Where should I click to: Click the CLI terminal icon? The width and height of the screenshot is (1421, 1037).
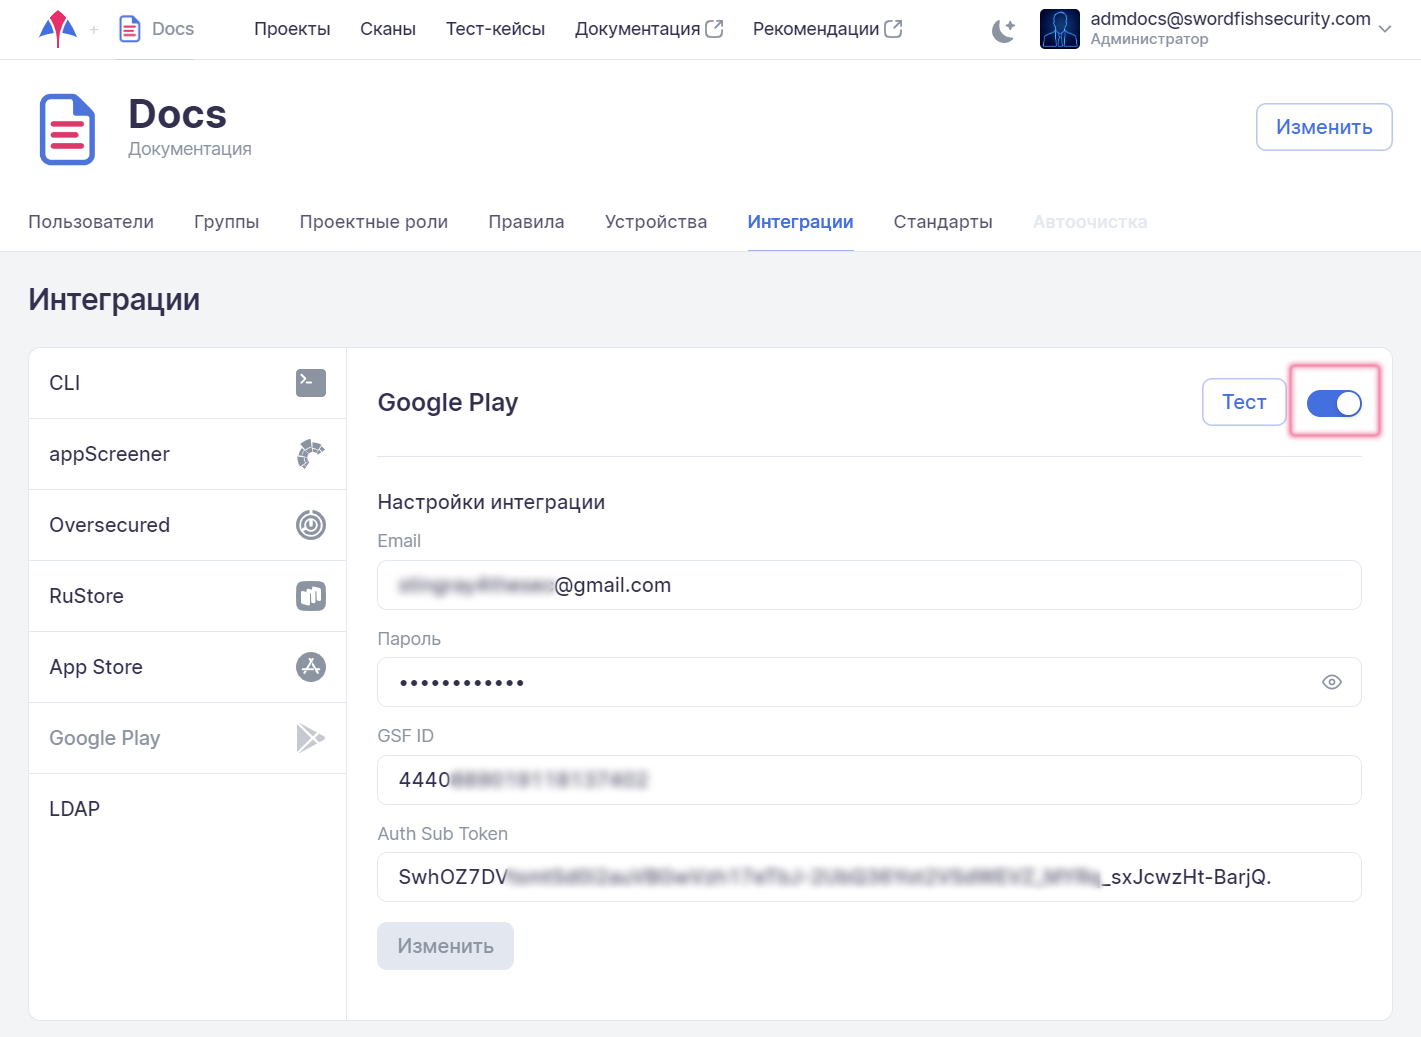[311, 383]
